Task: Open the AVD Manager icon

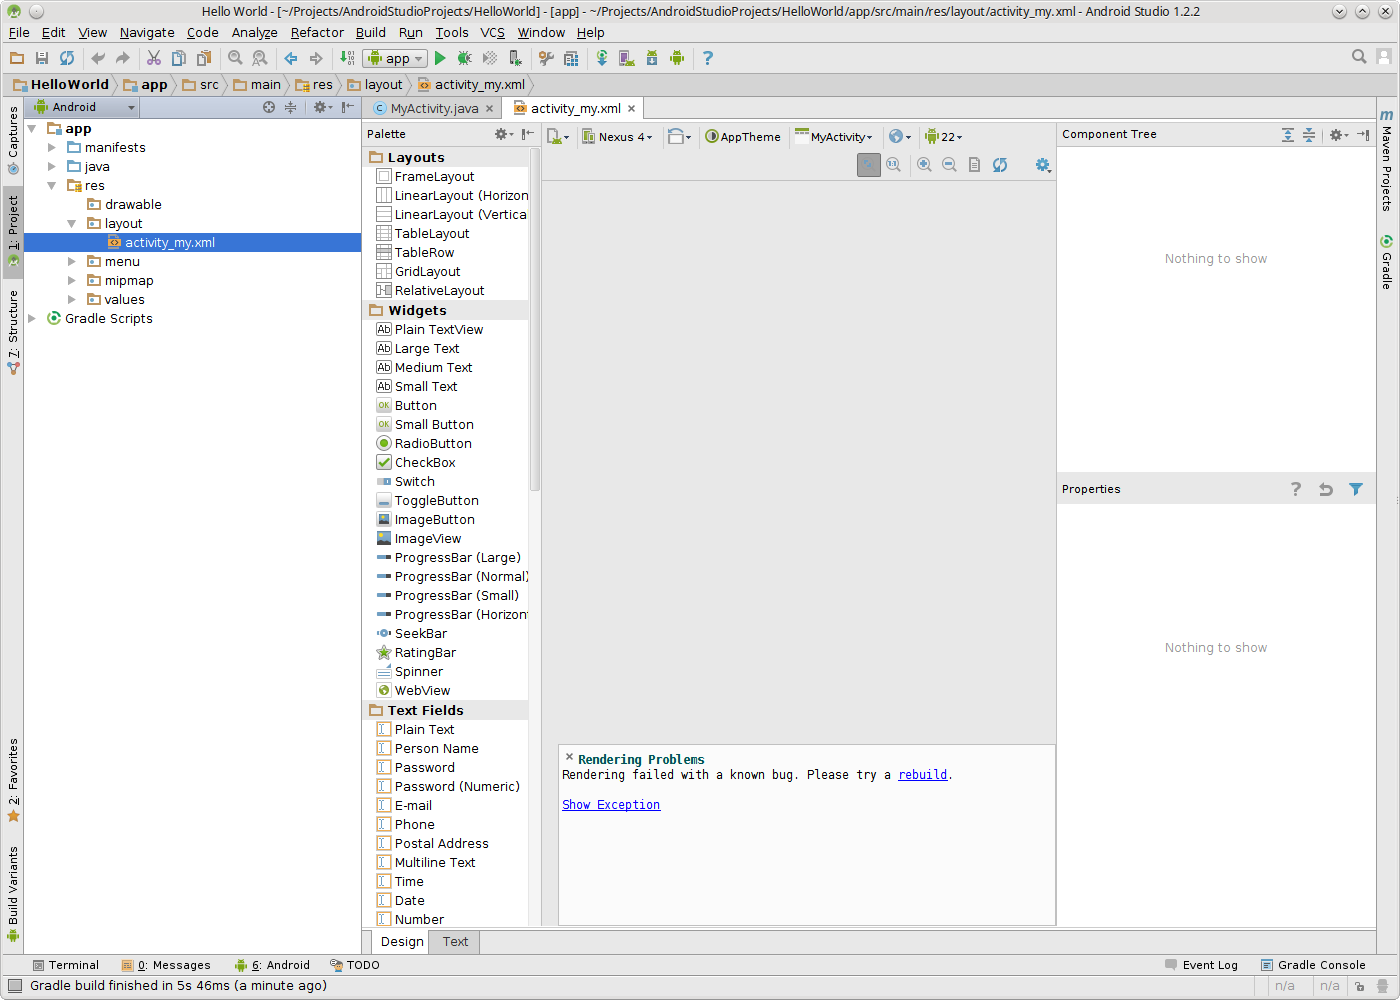Action: coord(627,58)
